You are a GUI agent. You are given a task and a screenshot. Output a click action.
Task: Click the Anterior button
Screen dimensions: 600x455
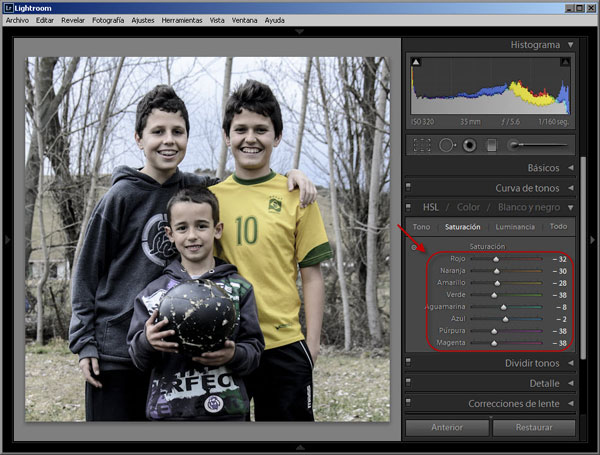[447, 427]
